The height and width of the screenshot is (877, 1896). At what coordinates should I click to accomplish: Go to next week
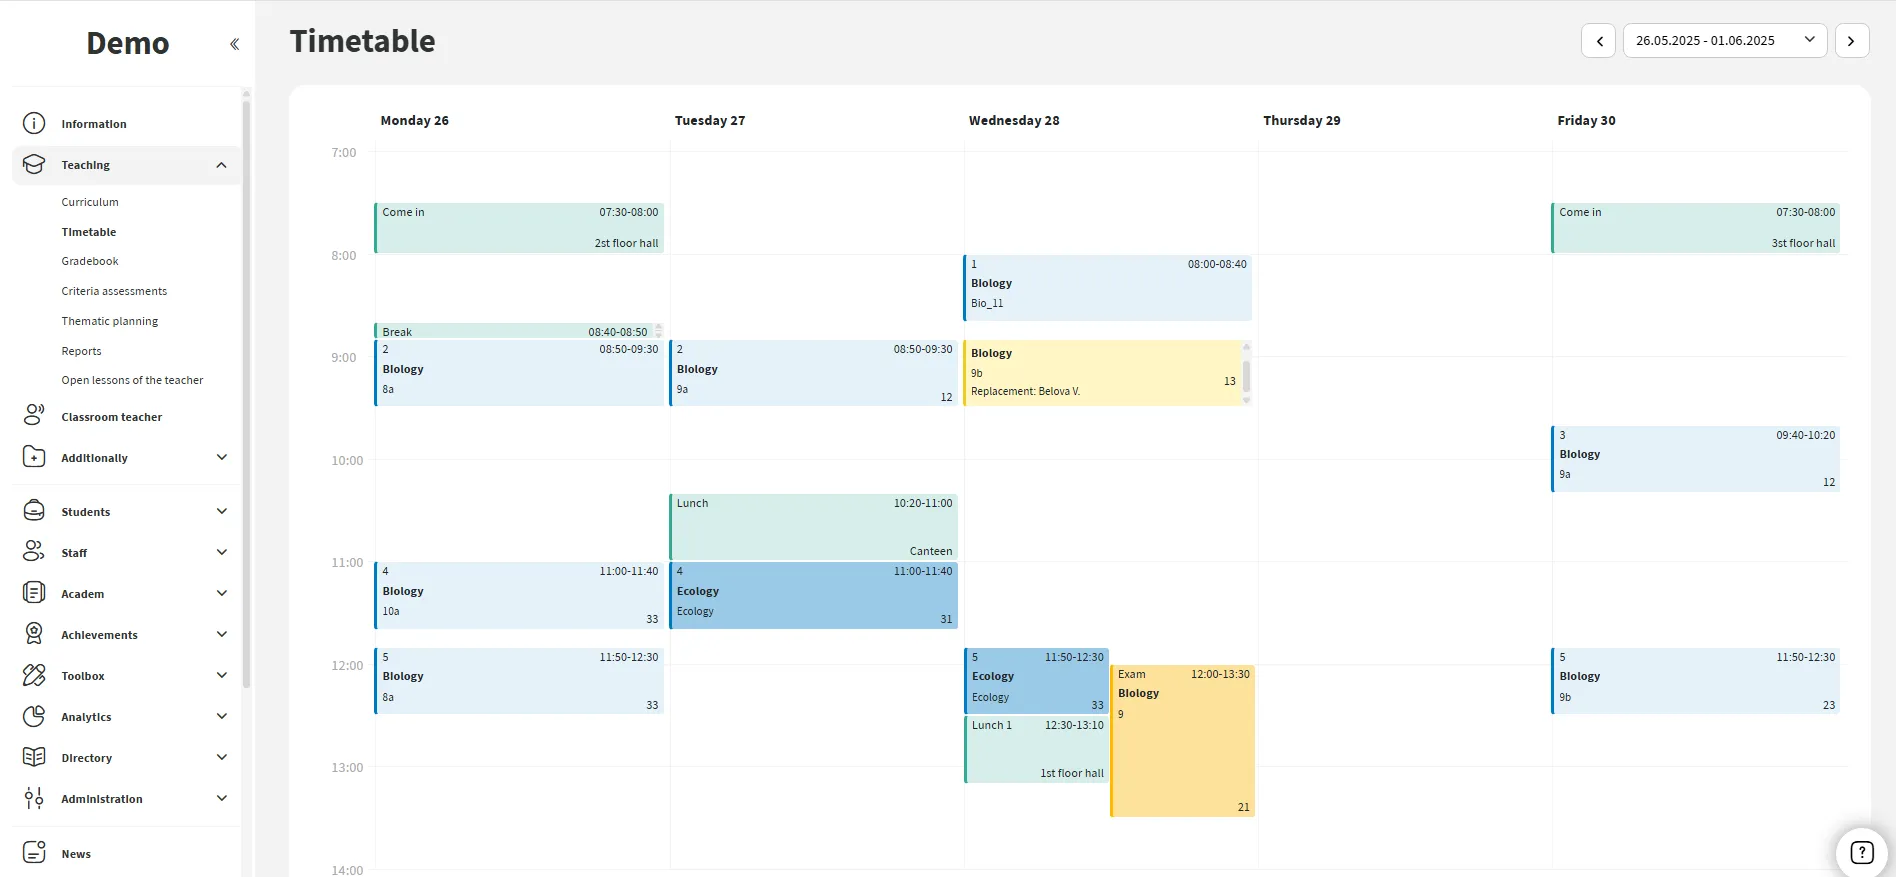point(1851,41)
